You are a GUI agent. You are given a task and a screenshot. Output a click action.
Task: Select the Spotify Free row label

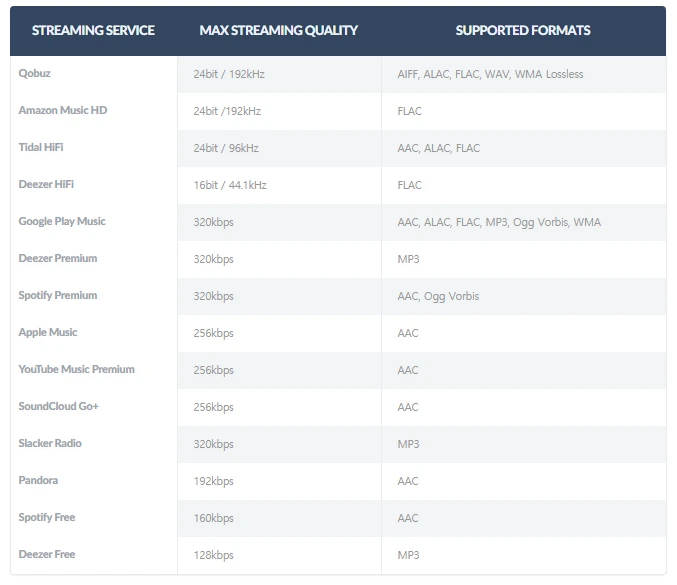[47, 517]
